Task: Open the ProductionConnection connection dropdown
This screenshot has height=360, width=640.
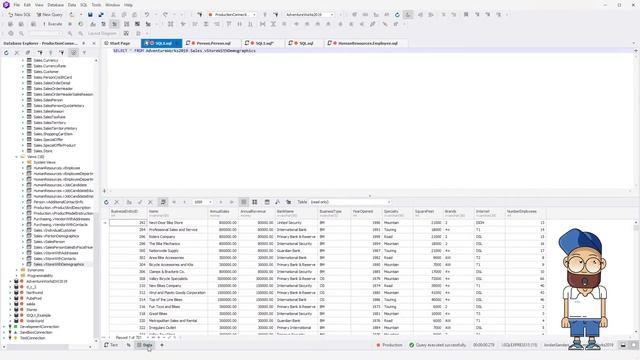Action: (232, 14)
